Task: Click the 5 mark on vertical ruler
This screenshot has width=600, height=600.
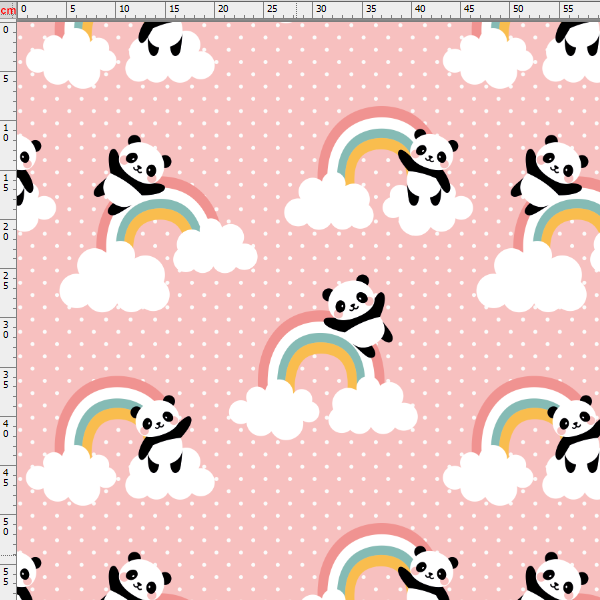Action: pyautogui.click(x=6, y=79)
